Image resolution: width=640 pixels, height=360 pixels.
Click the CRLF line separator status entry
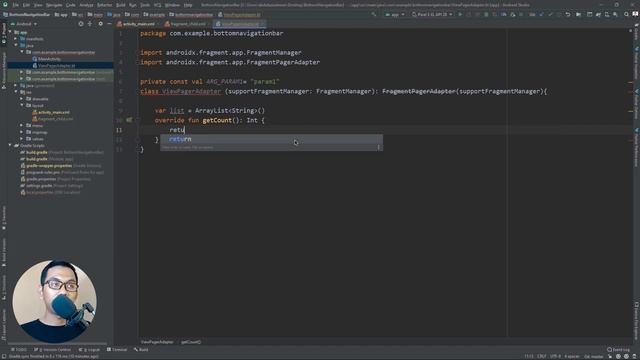[x=542, y=356]
